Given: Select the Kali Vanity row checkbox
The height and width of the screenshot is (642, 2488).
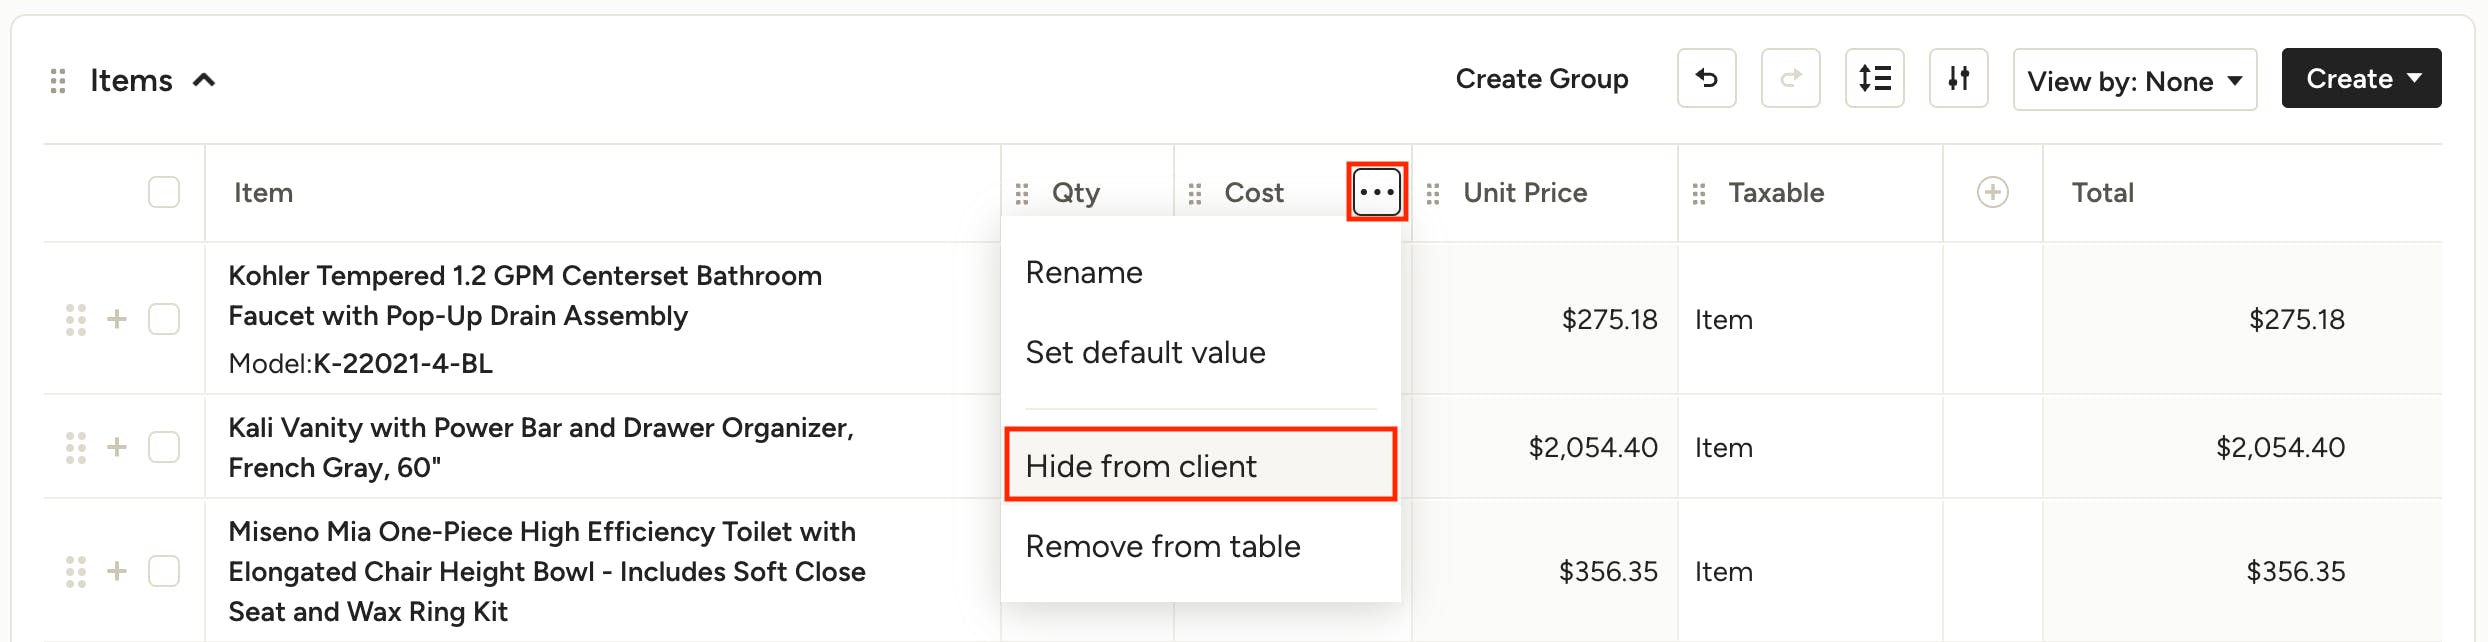Looking at the screenshot, I should coord(164,447).
